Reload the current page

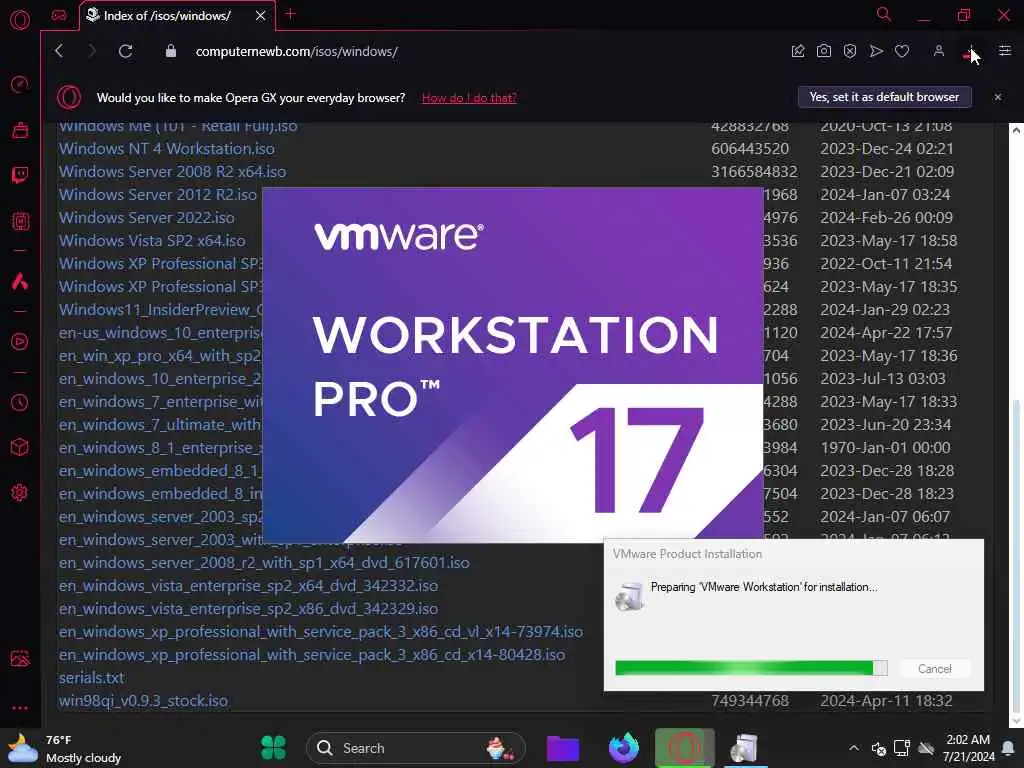pyautogui.click(x=125, y=51)
